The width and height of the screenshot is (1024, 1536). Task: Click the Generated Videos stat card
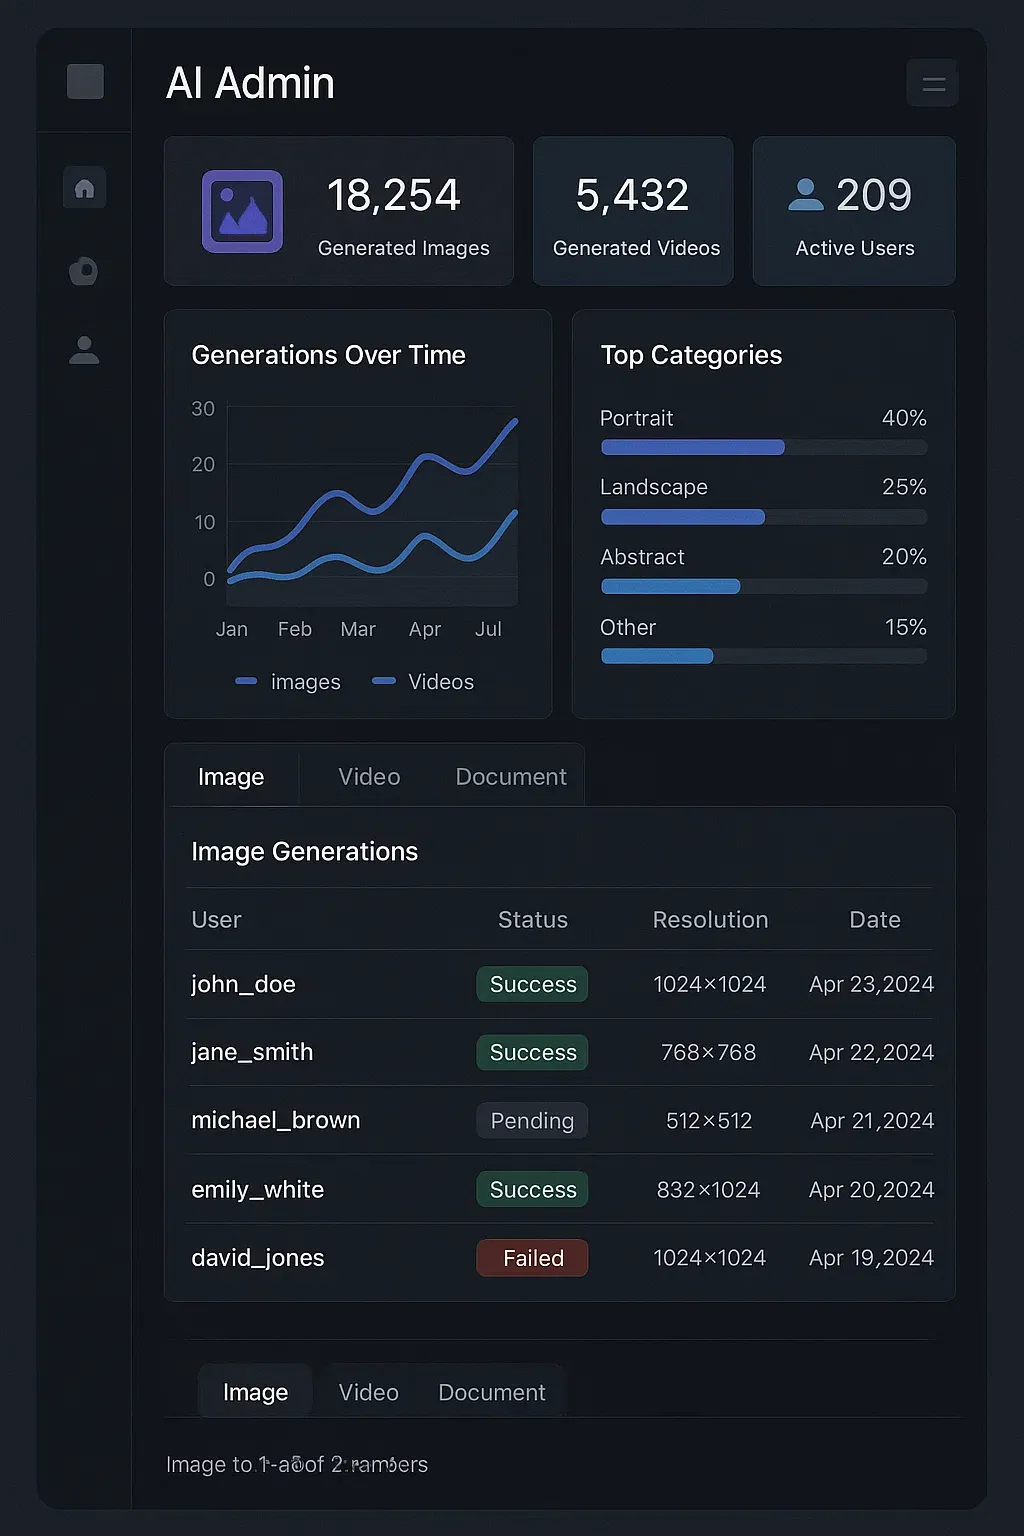click(x=633, y=212)
